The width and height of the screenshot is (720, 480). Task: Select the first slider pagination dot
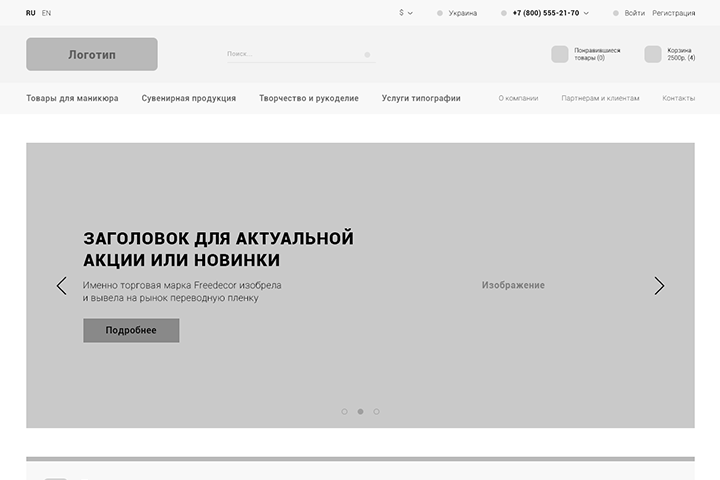pyautogui.click(x=344, y=412)
